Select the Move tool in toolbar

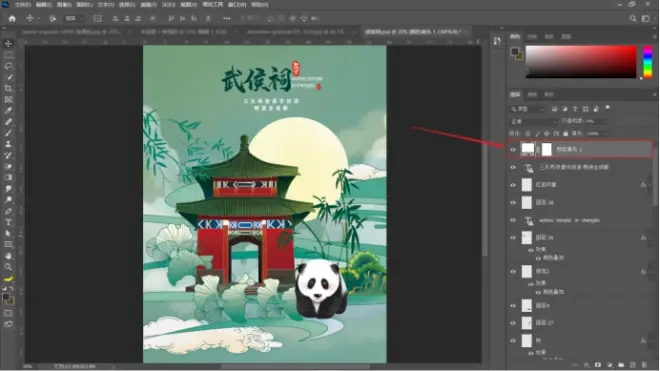point(8,43)
